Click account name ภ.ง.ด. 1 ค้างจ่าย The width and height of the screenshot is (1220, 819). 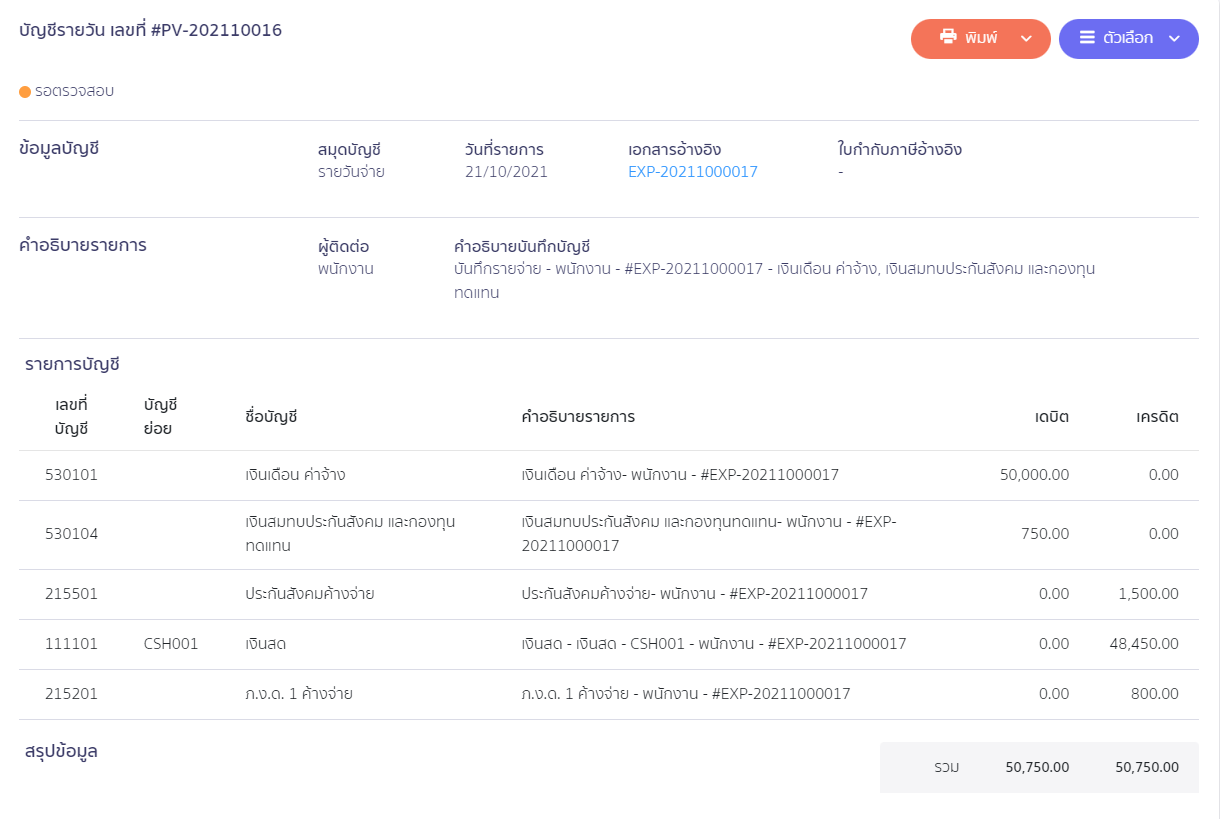[x=299, y=694]
